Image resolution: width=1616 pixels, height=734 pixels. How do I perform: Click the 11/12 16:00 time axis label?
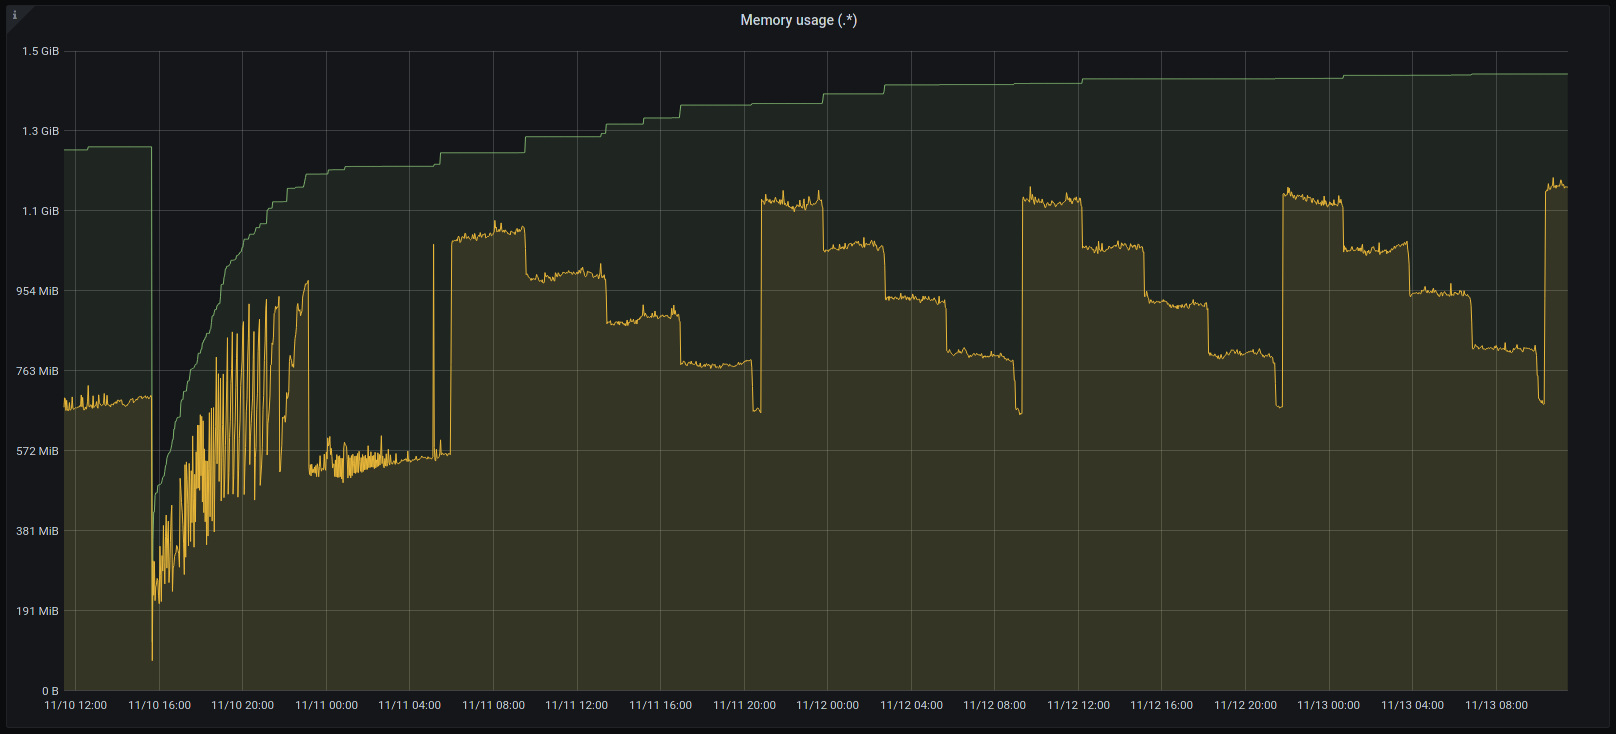pos(1162,705)
